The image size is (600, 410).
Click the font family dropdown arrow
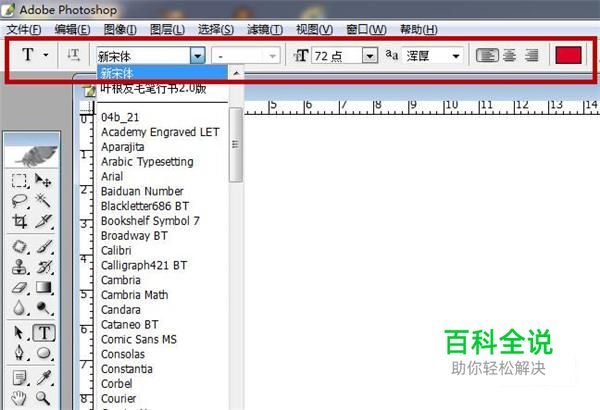point(197,56)
